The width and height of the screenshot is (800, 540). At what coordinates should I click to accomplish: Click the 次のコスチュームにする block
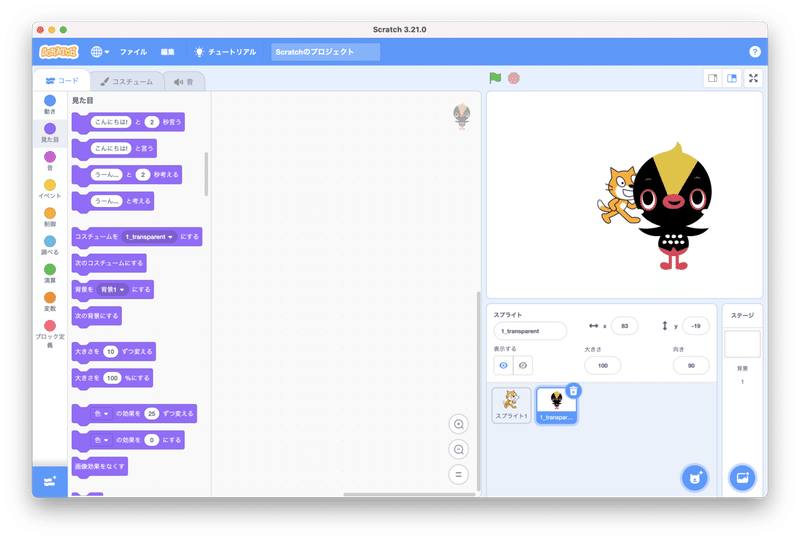coord(109,264)
